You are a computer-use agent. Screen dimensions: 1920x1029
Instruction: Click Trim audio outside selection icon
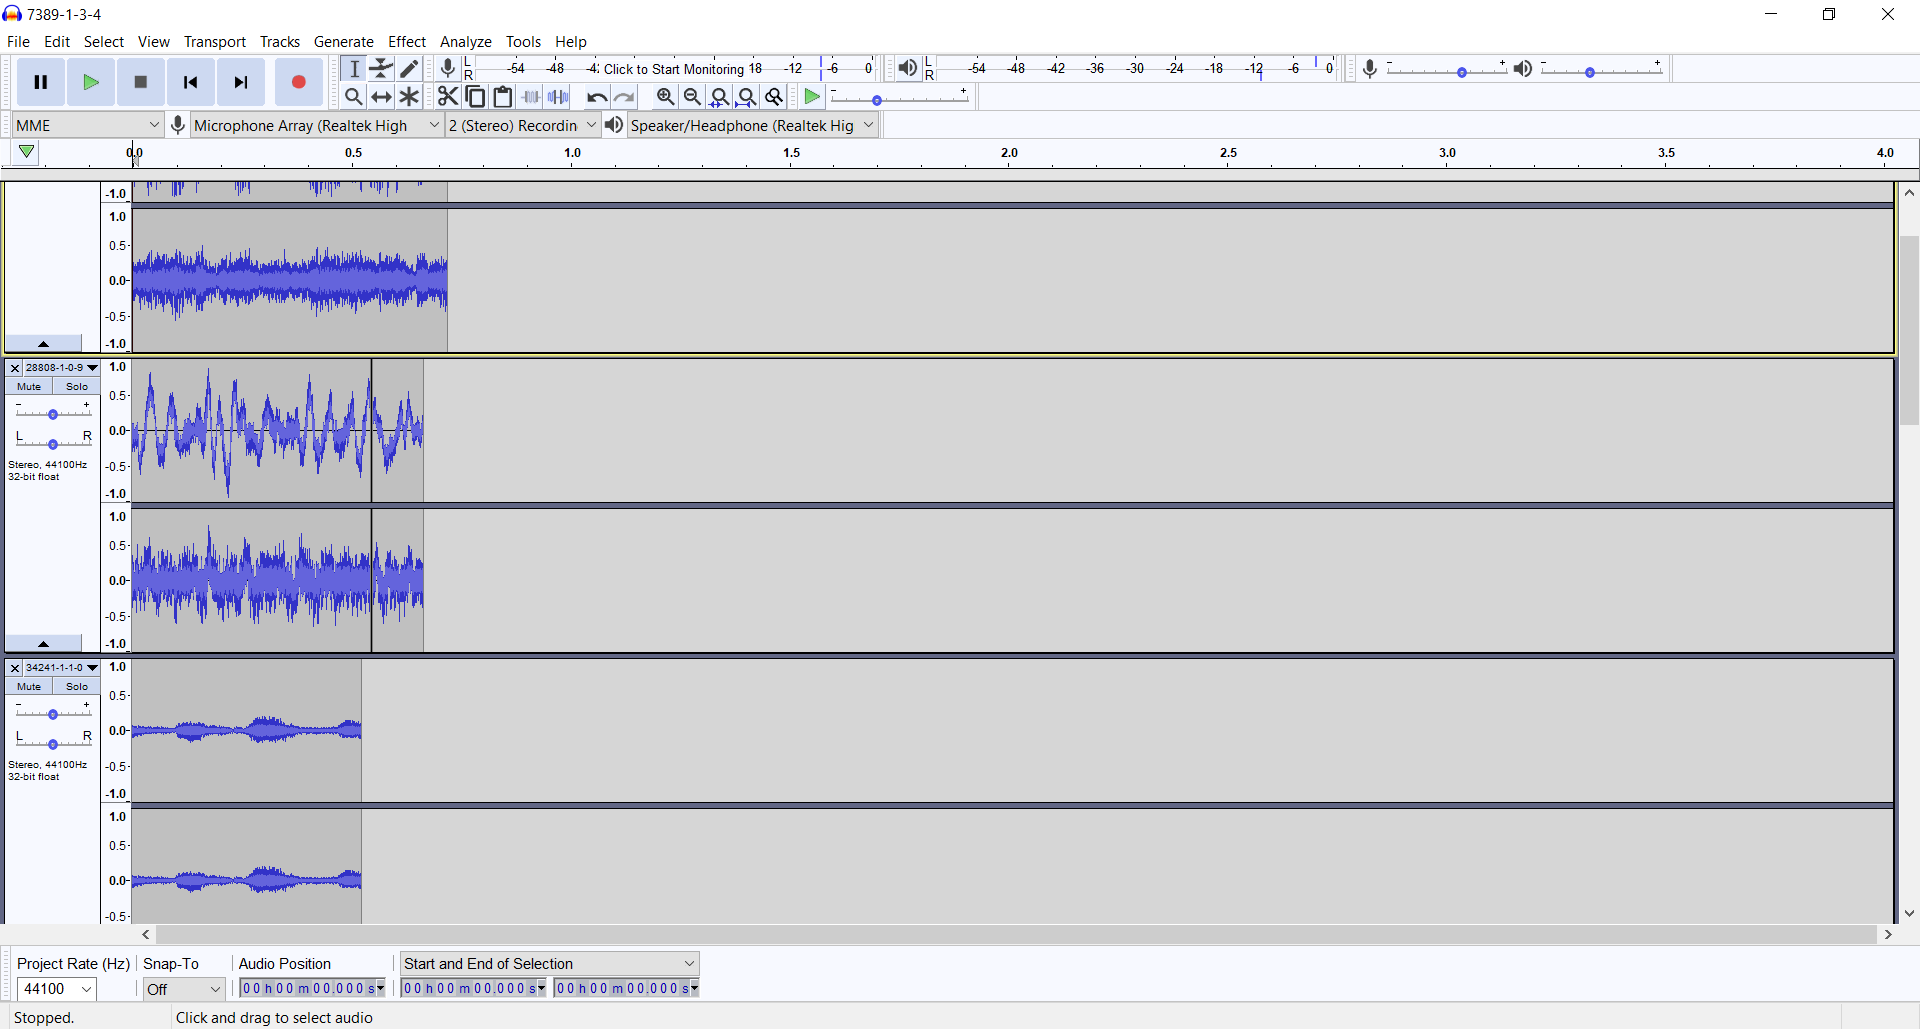coord(531,97)
